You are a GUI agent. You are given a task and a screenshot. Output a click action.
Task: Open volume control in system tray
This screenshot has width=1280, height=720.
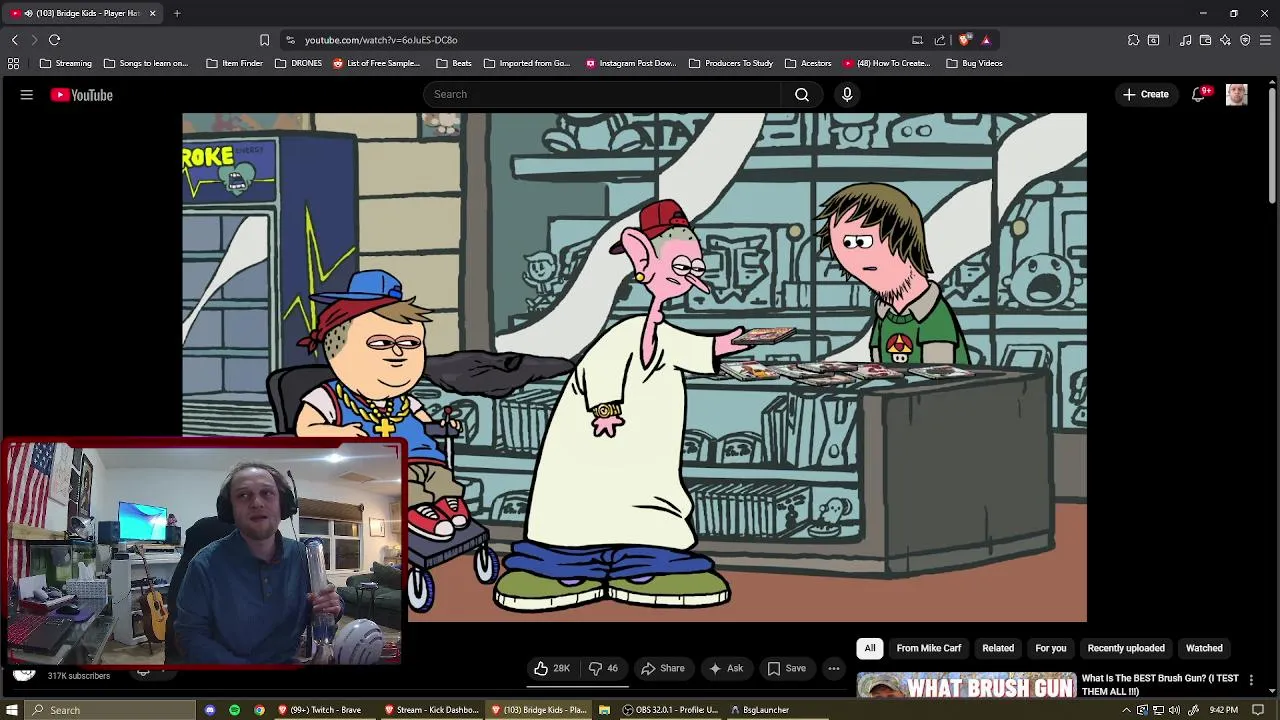pos(1175,710)
